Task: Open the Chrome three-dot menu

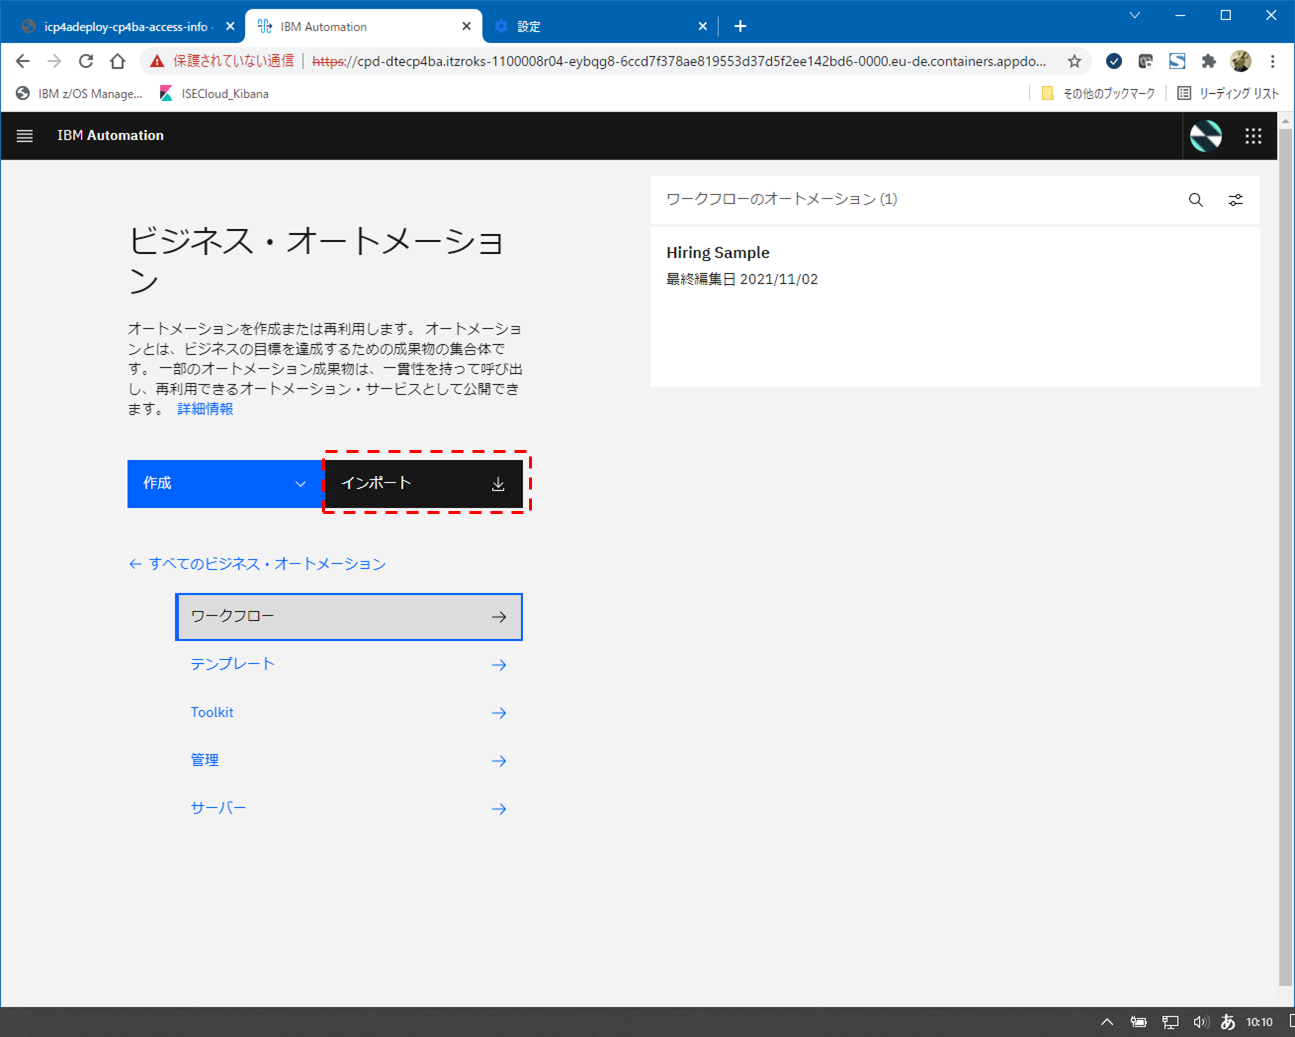Action: [x=1272, y=61]
